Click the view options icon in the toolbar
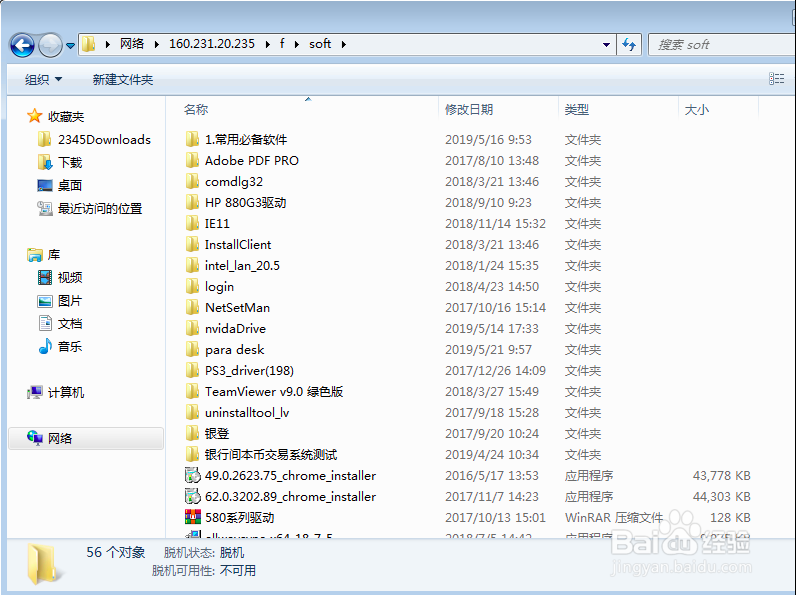This screenshot has width=796, height=595. pos(776,79)
